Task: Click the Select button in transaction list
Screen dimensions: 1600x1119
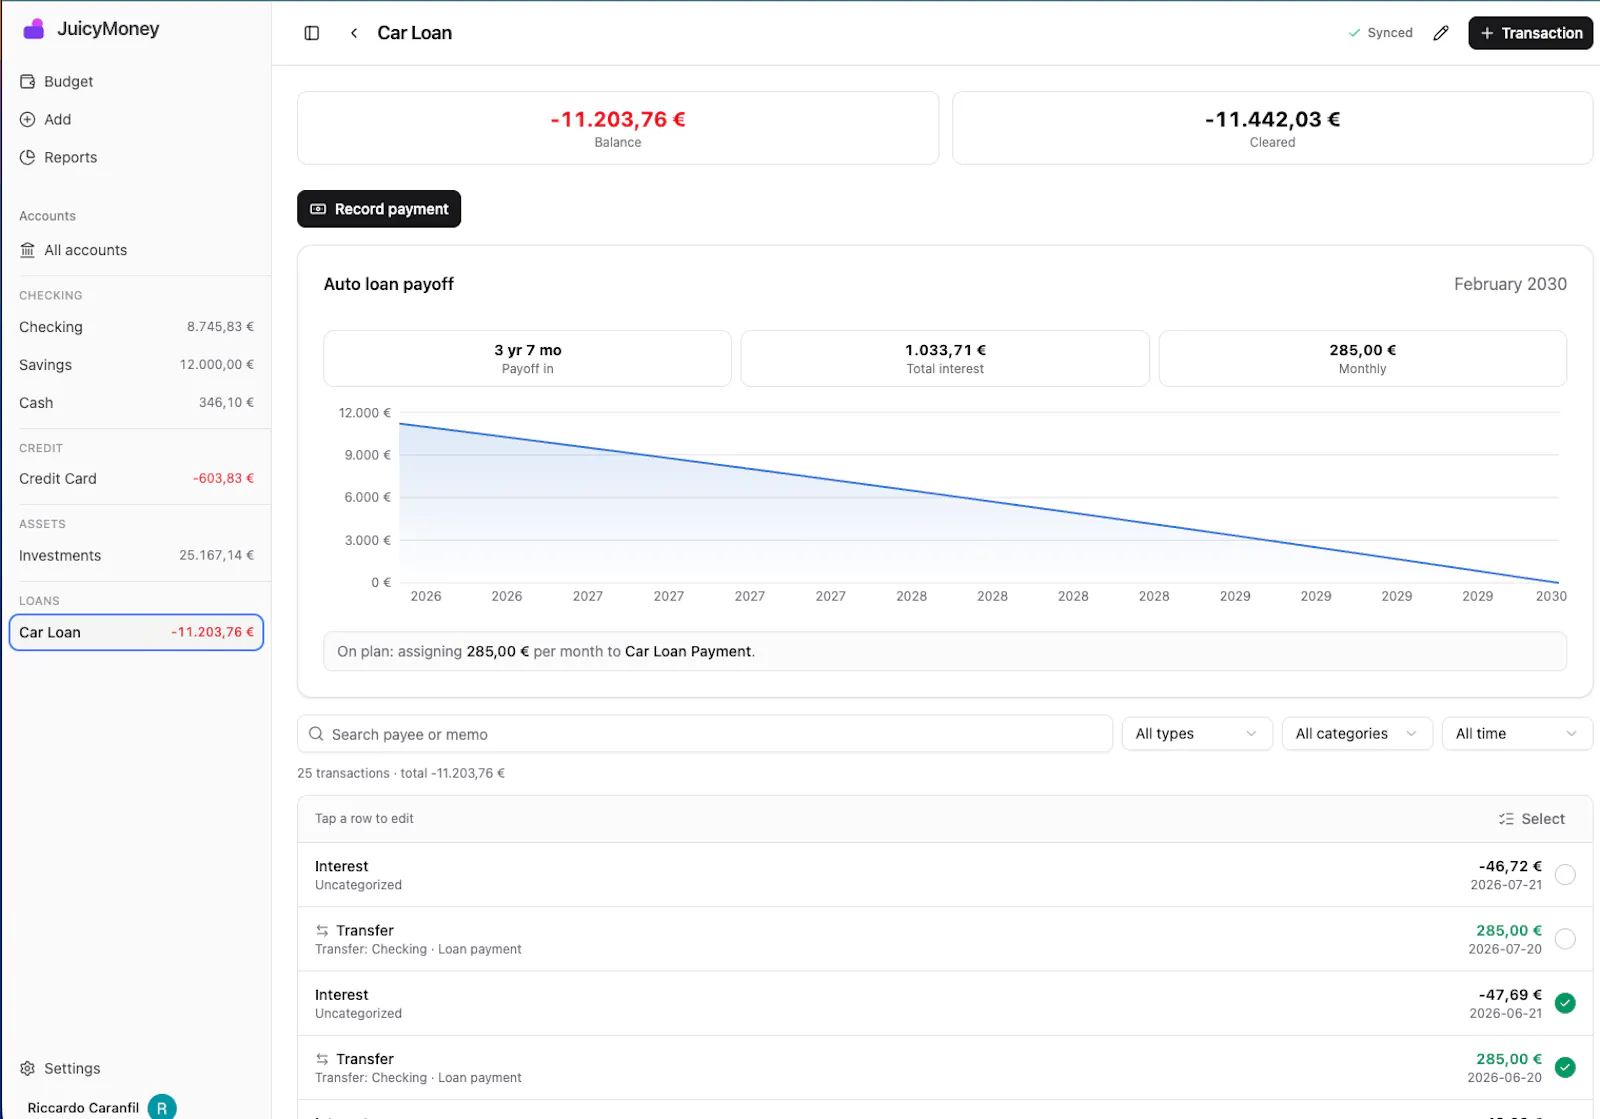Action: coord(1531,819)
